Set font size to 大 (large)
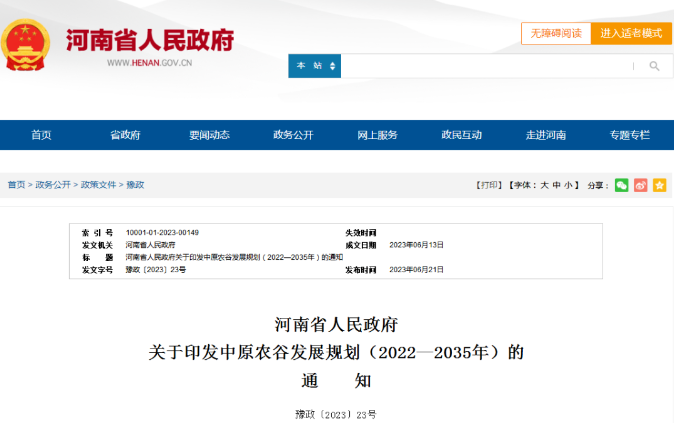Screen dimensions: 676x439 pos(545,185)
